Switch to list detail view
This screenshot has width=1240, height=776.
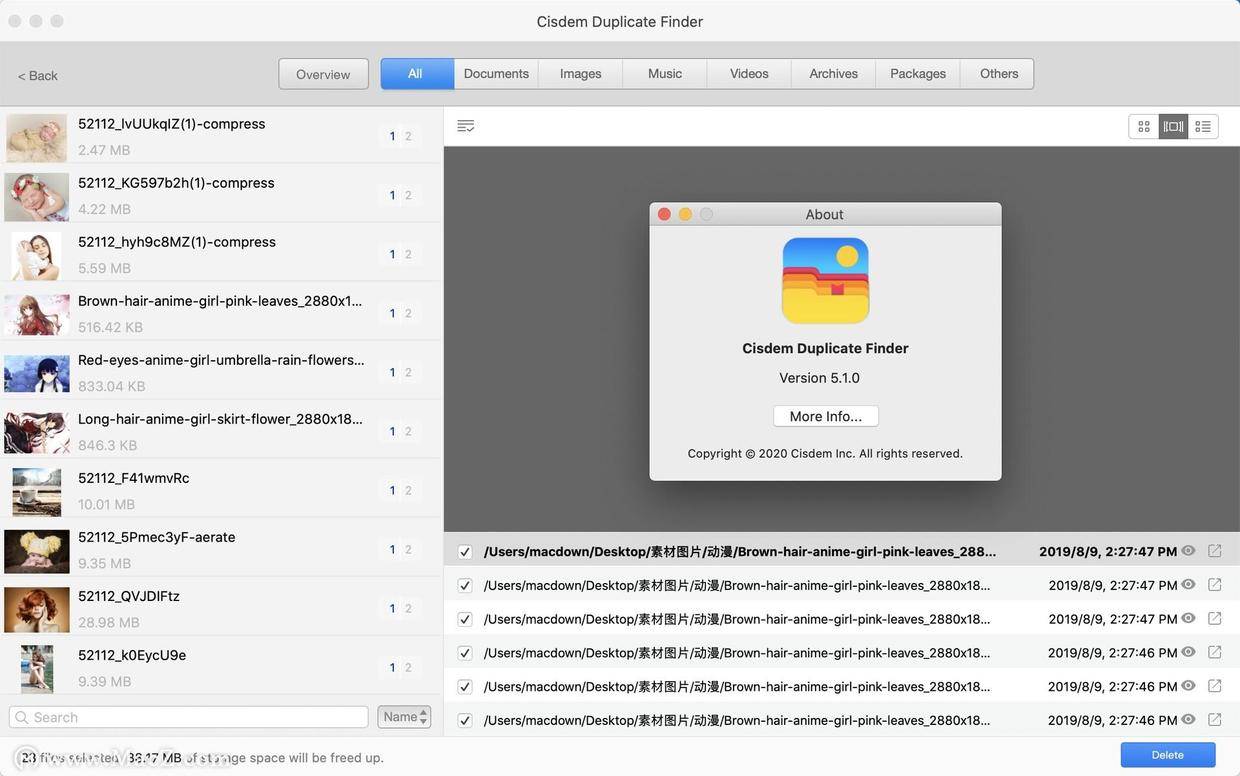(x=1203, y=127)
